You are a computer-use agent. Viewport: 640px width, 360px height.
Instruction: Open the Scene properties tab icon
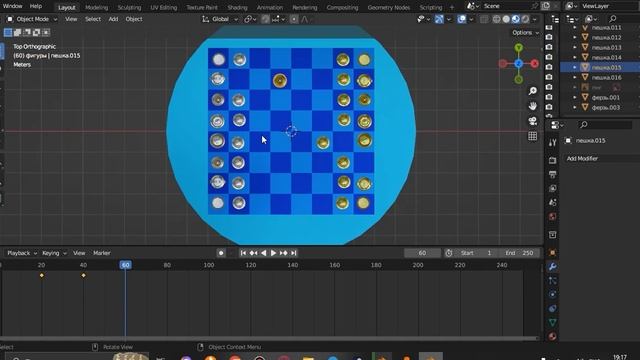coord(552,202)
